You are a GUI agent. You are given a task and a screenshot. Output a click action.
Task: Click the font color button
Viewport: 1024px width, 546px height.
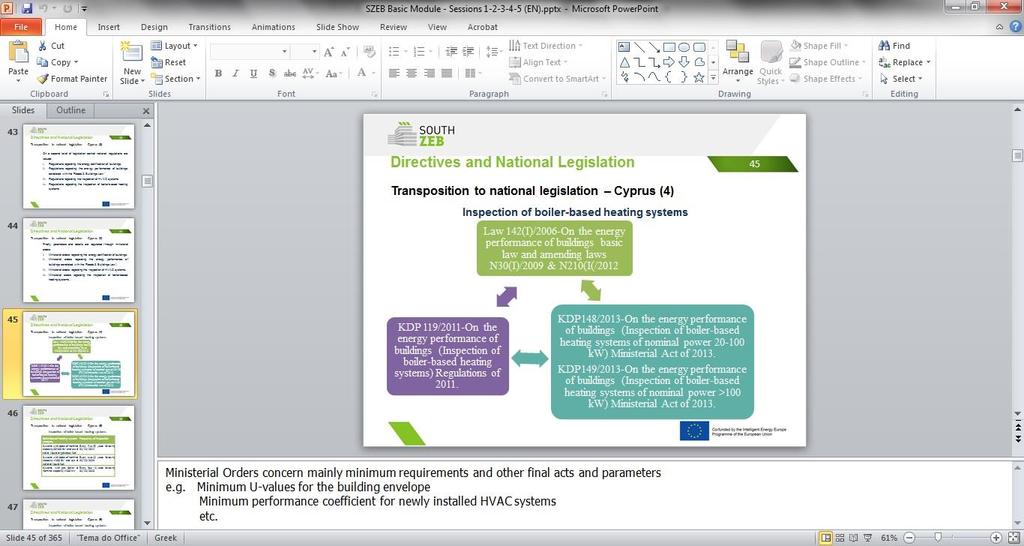[362, 73]
